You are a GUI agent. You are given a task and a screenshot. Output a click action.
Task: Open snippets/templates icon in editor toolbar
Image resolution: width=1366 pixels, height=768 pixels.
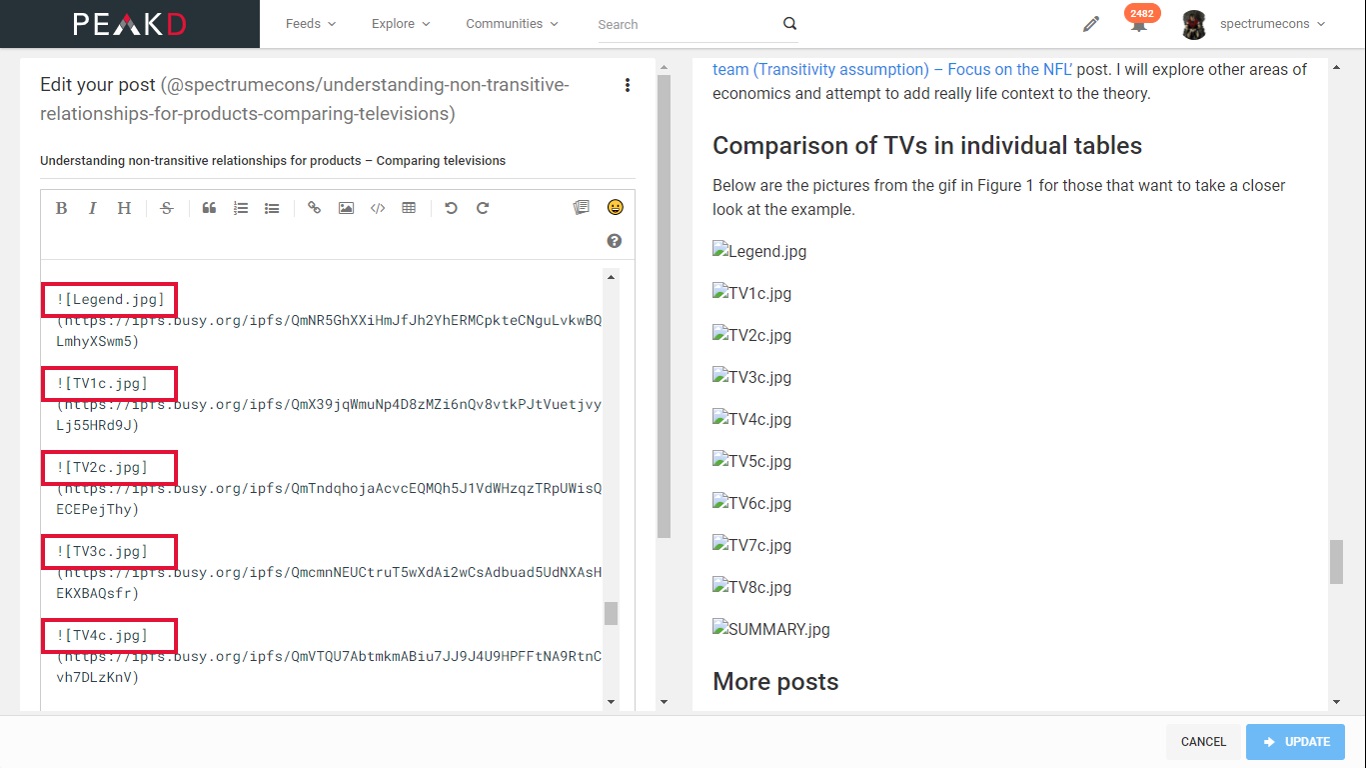click(x=581, y=208)
